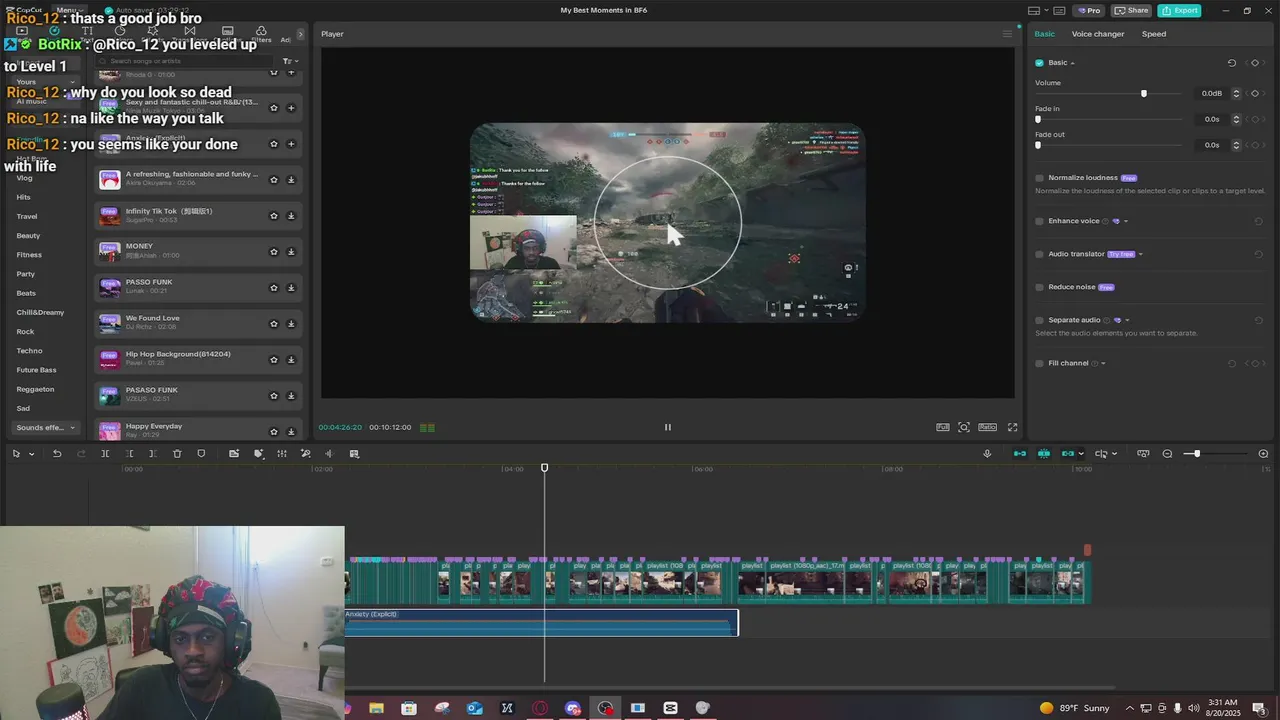Select the Chill&Dreamy category
1280x720 pixels.
[40, 312]
